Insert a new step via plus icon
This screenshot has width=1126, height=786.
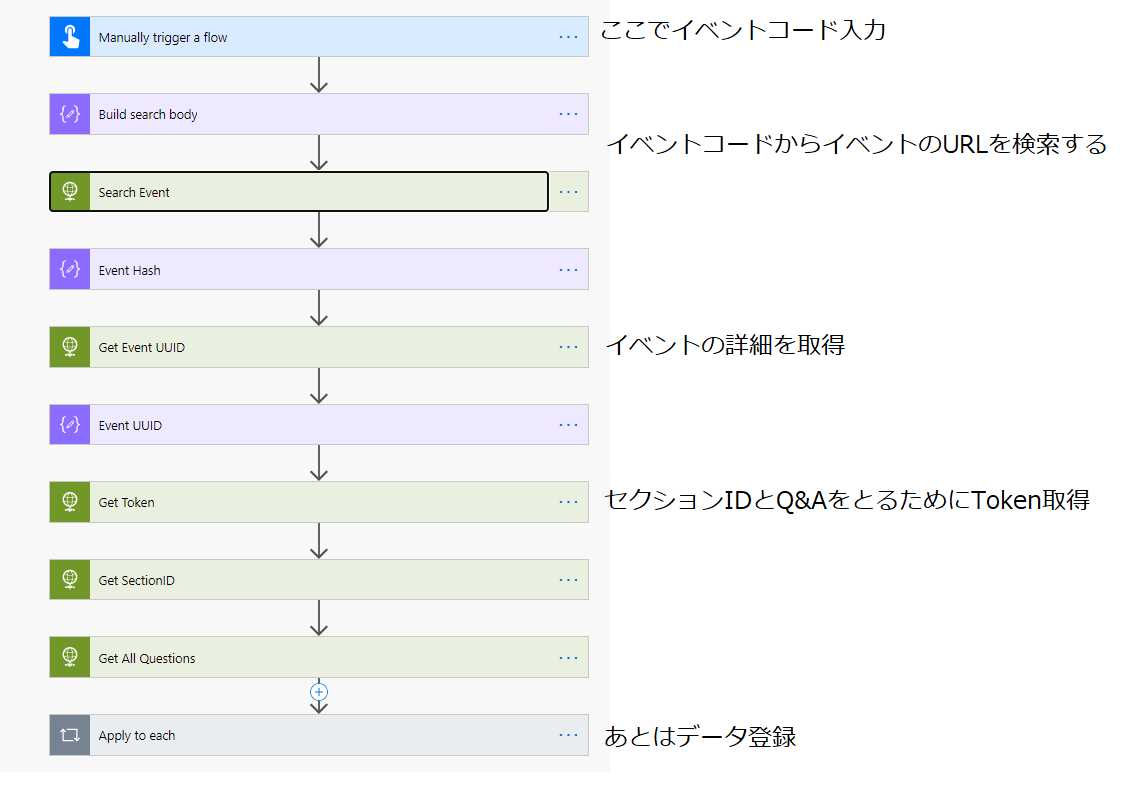(x=319, y=692)
